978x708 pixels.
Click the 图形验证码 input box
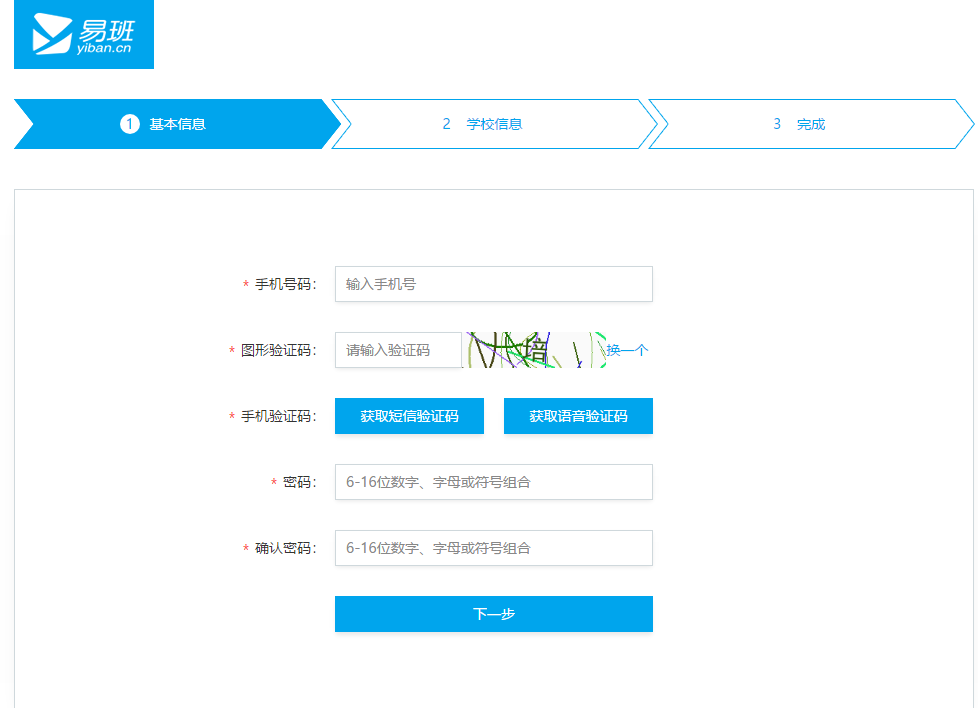point(398,350)
